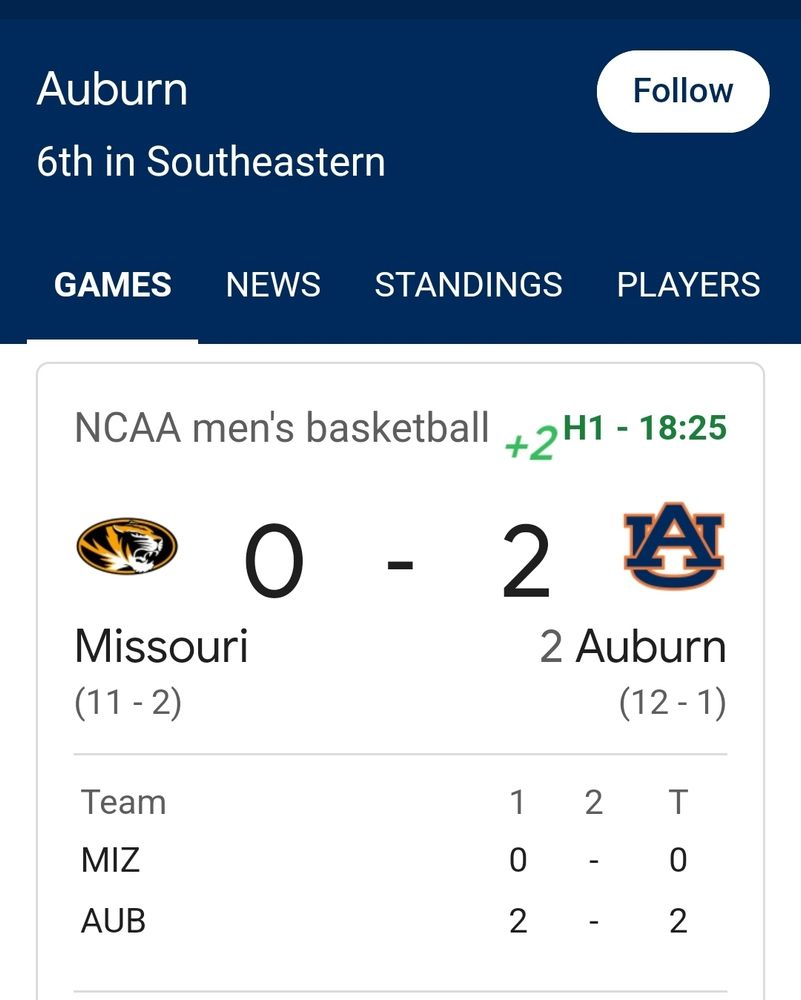Click the Auburn page title in header
The width and height of the screenshot is (801, 1000).
coord(112,90)
